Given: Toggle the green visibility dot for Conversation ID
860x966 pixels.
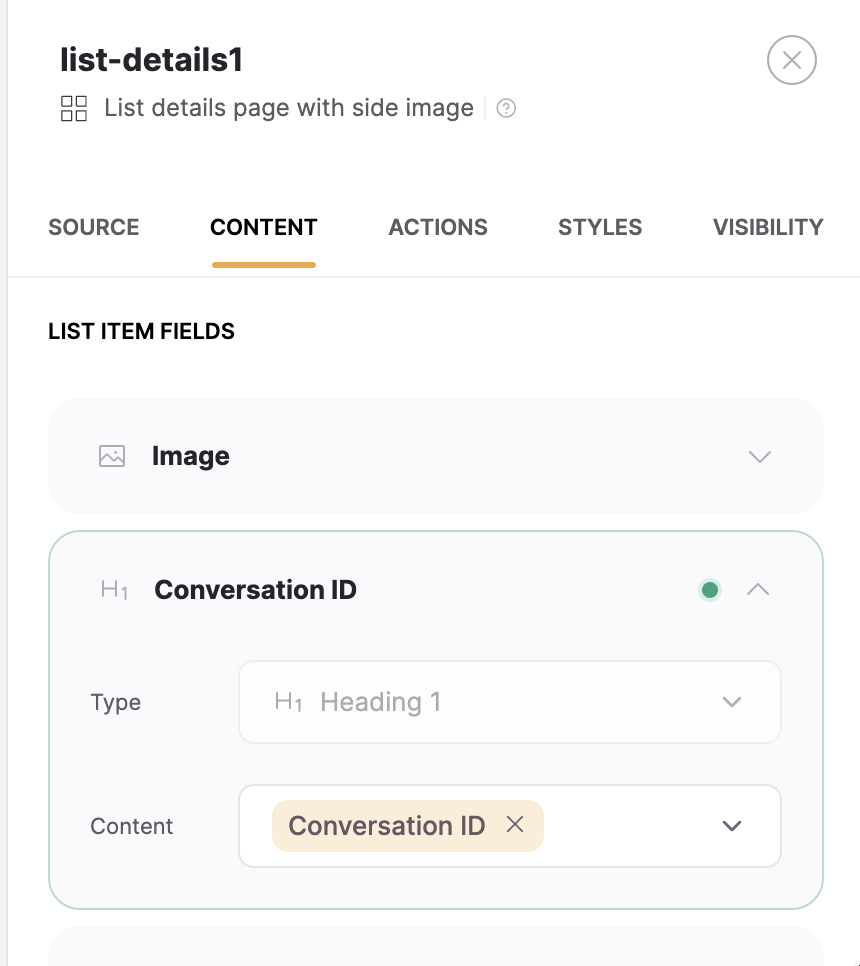Looking at the screenshot, I should pos(710,590).
